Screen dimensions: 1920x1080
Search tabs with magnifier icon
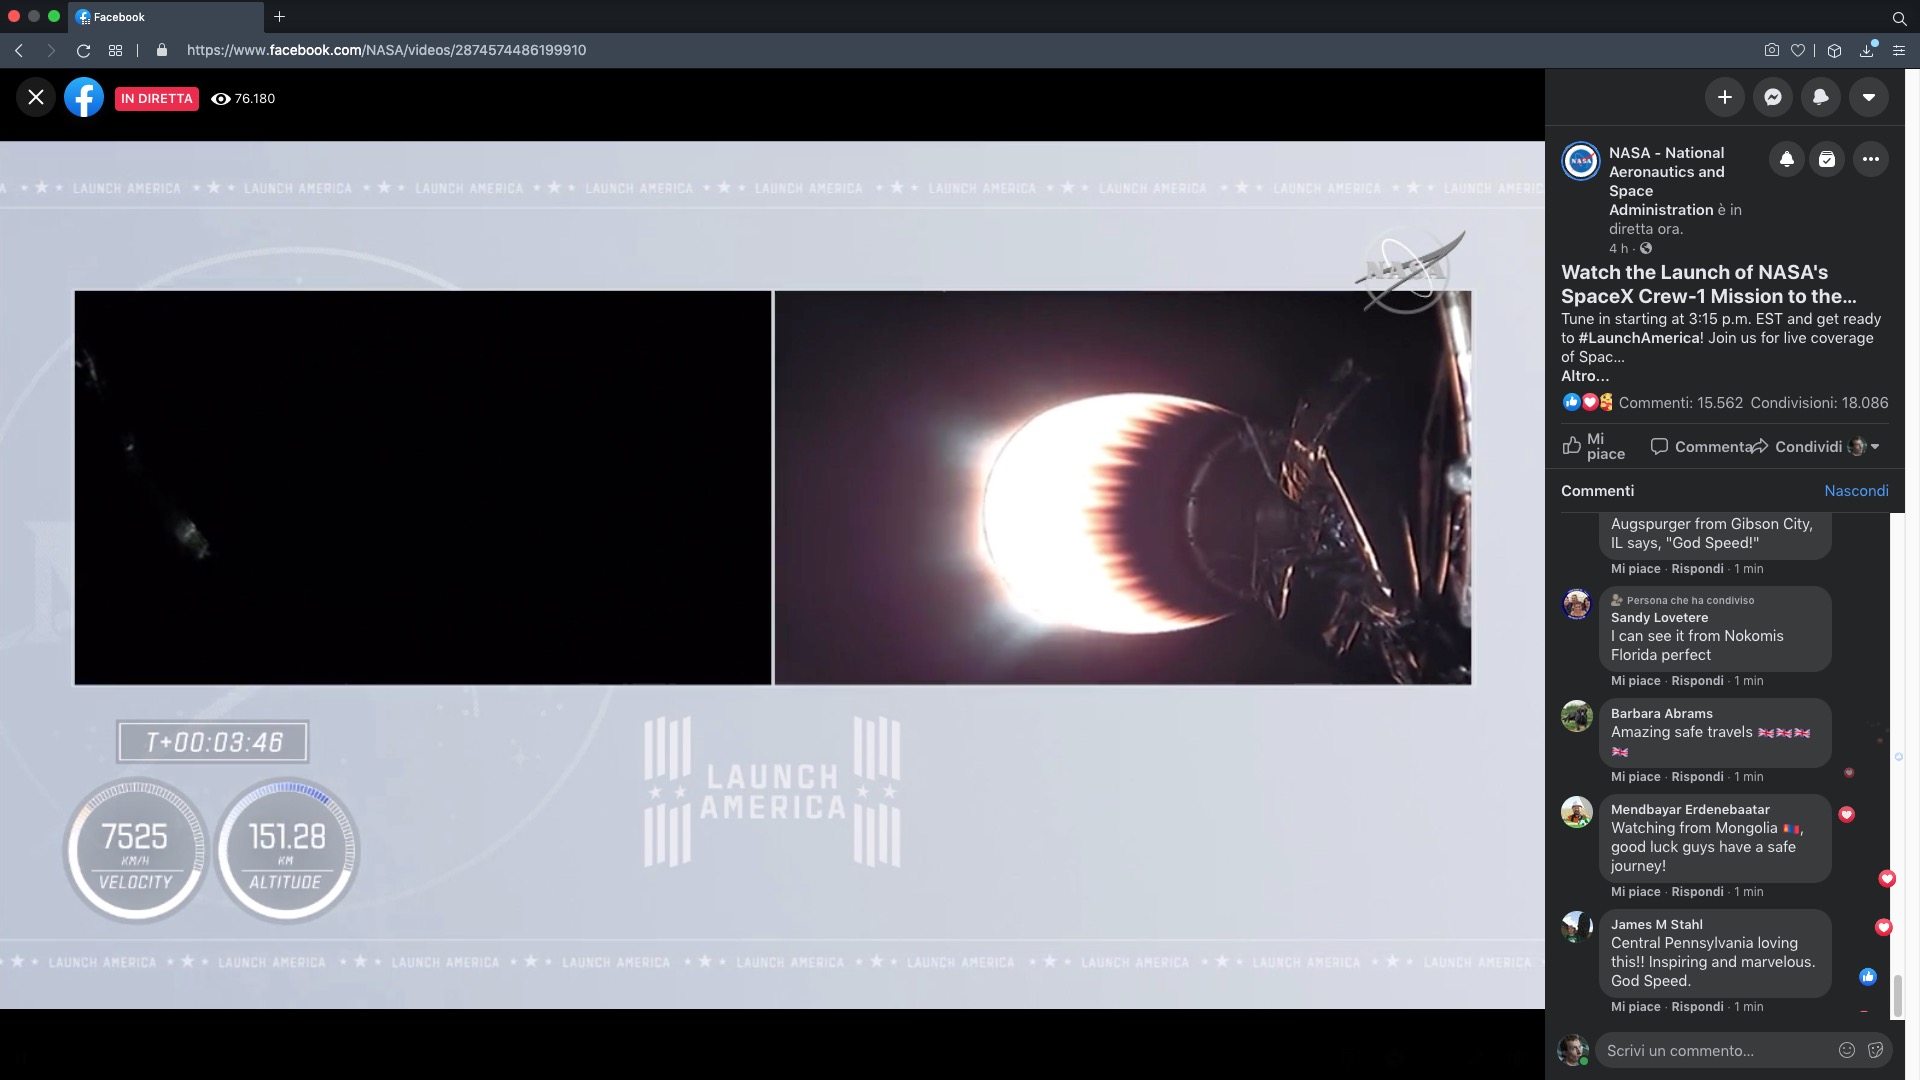(1899, 17)
